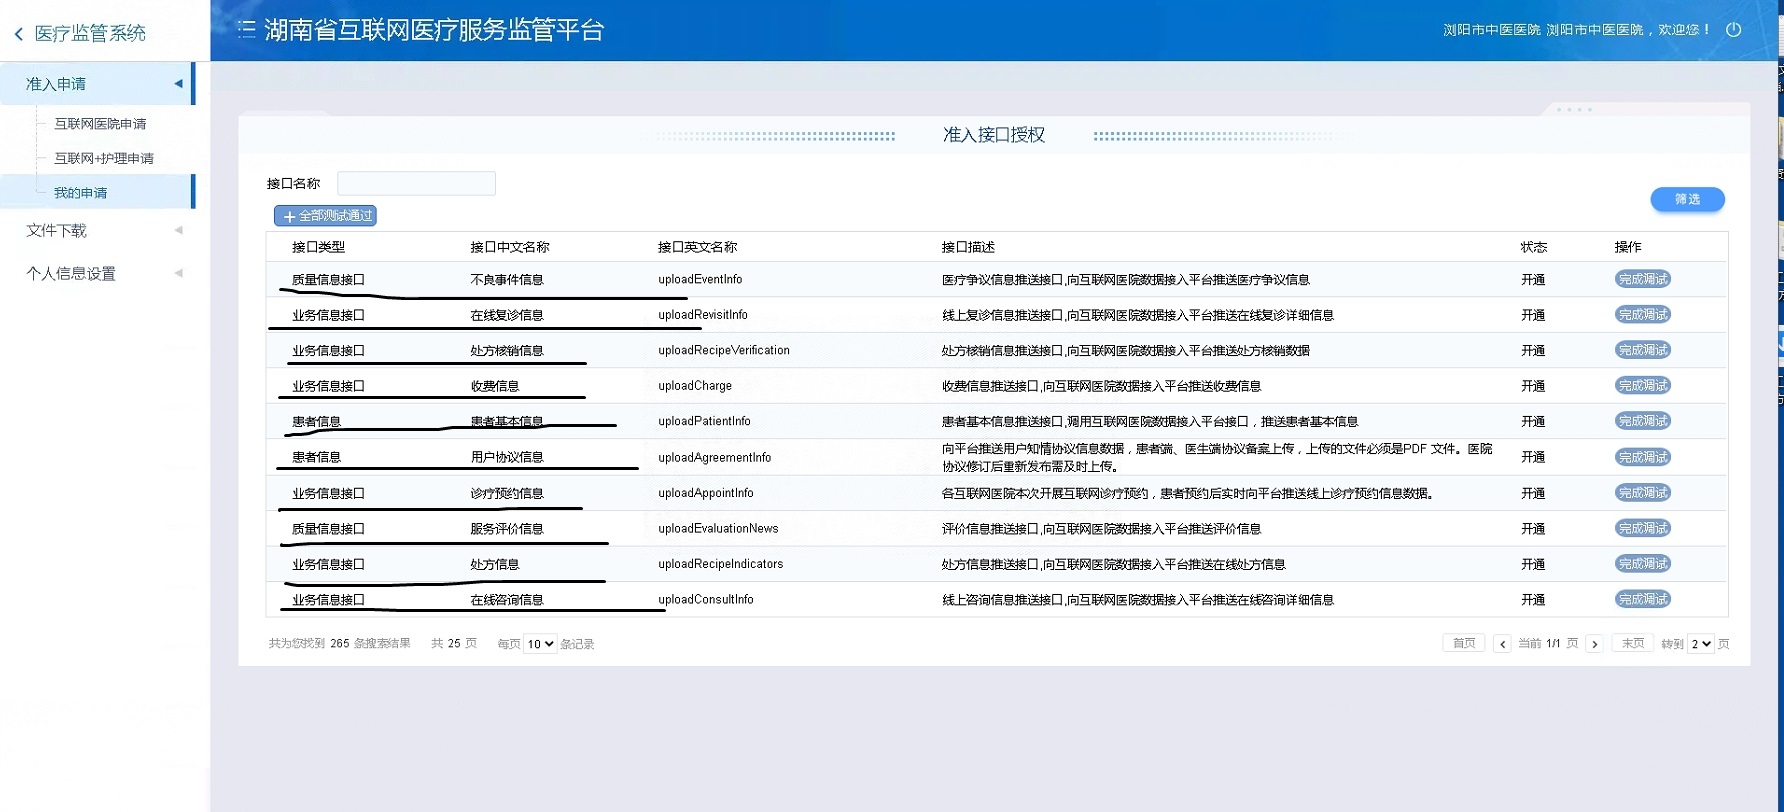Viewport: 1784px width, 812px height.
Task: Open 互联网+护理申请 in sidebar
Action: coord(104,158)
